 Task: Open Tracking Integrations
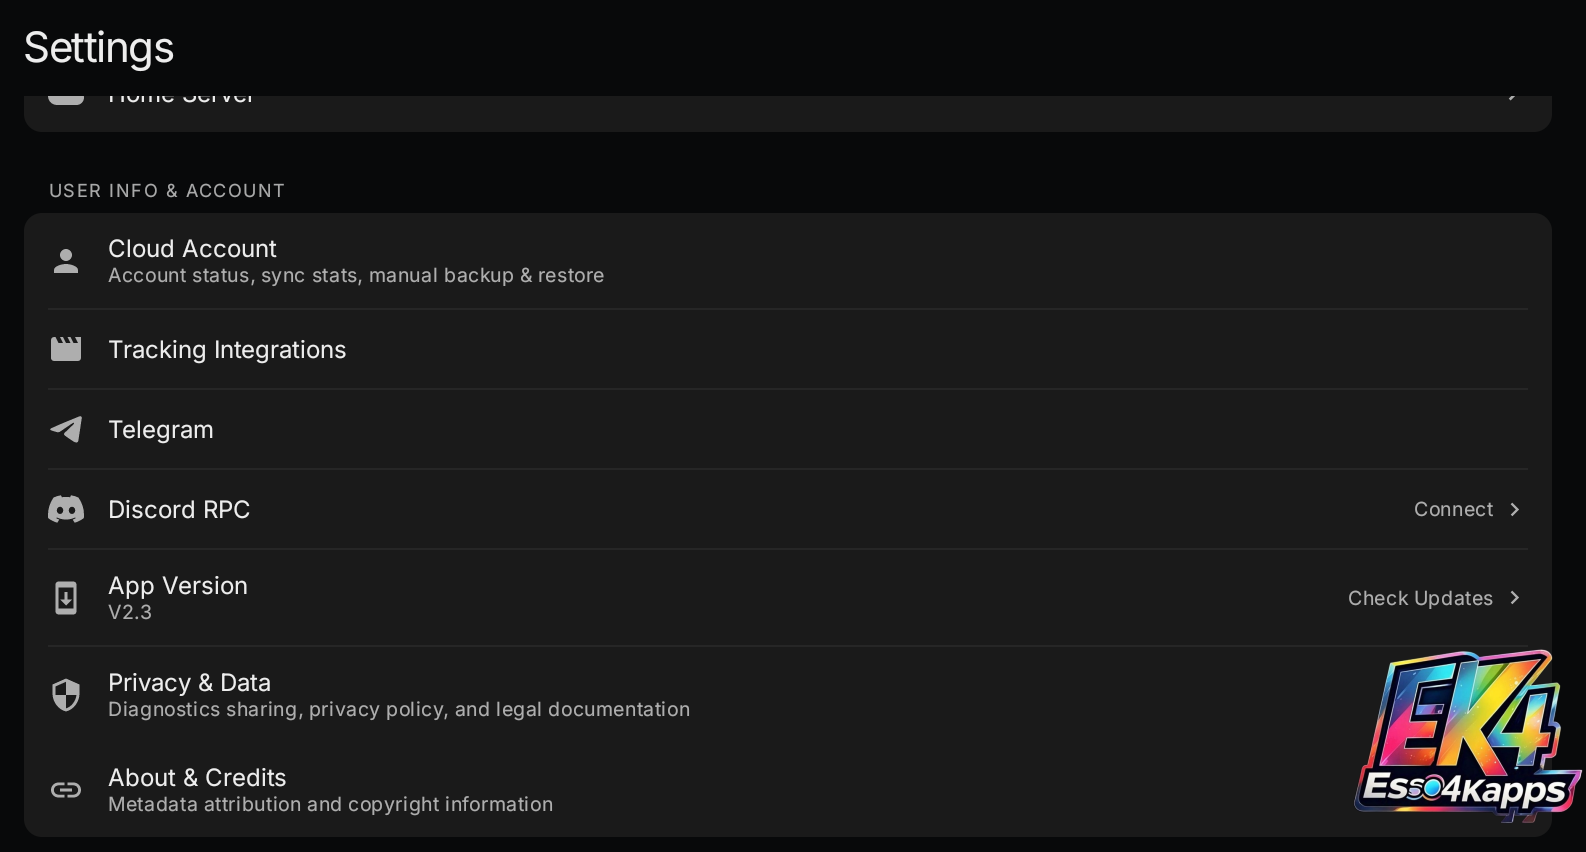coord(788,349)
